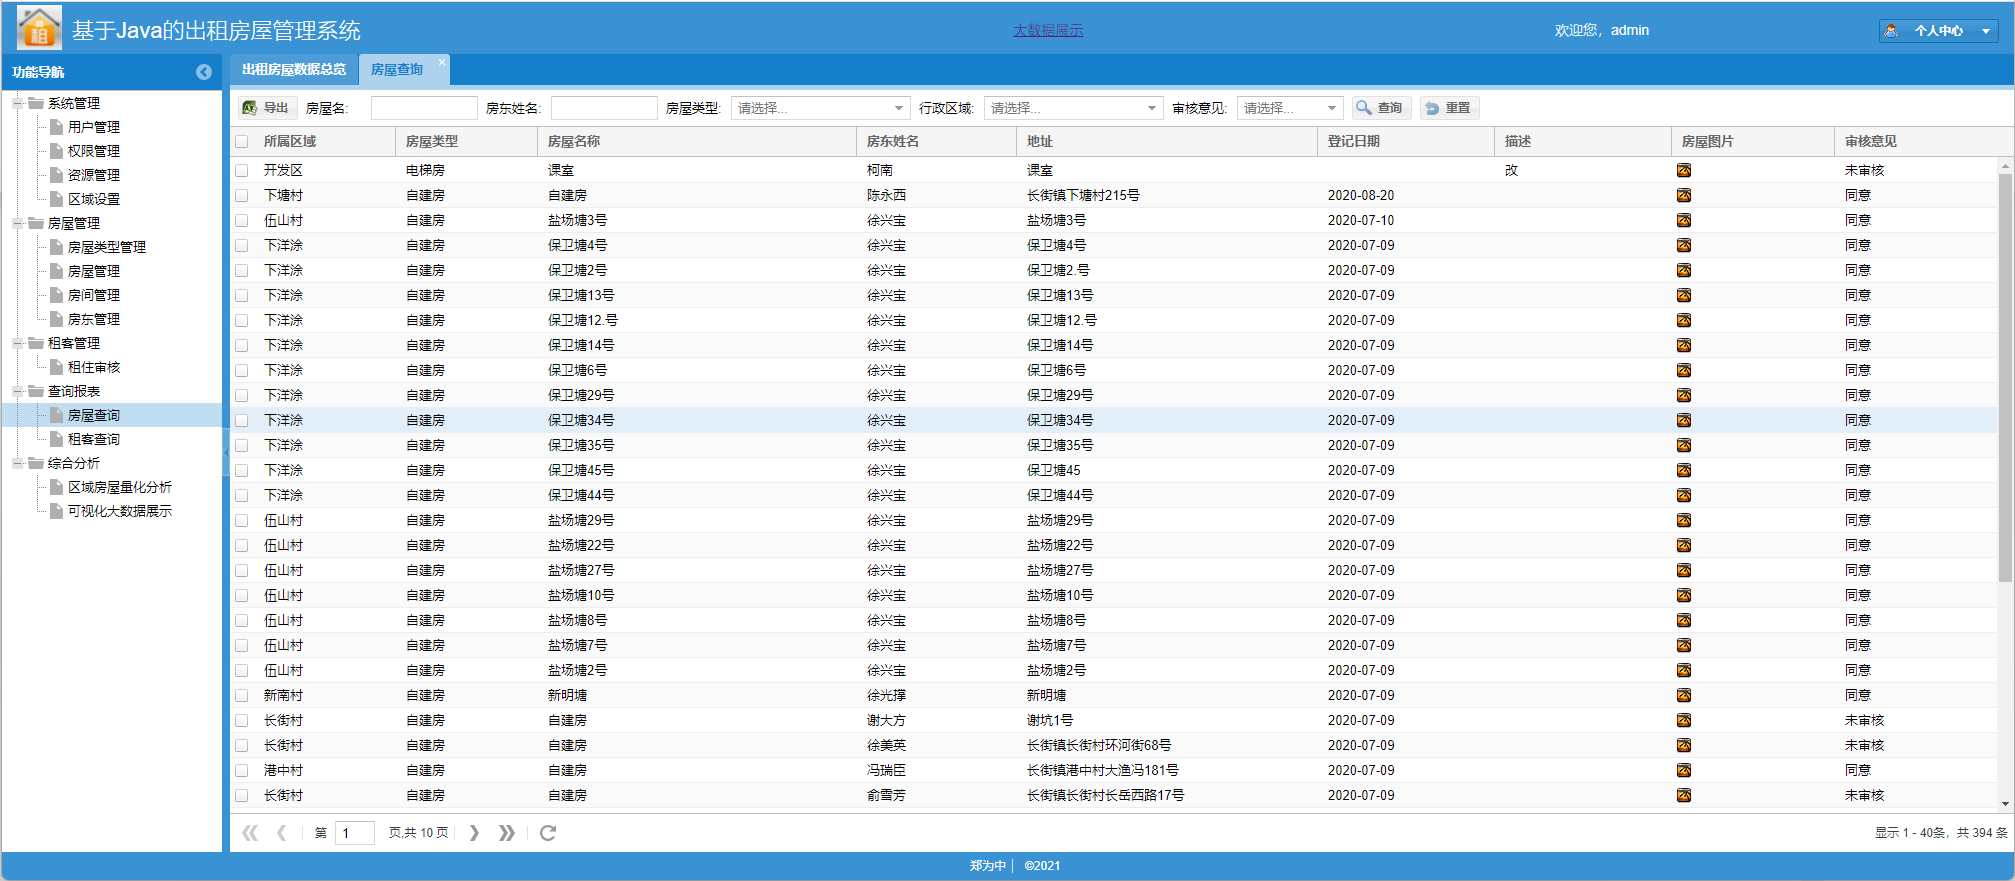
Task: Open 用户管理 in the sidebar
Action: point(94,127)
